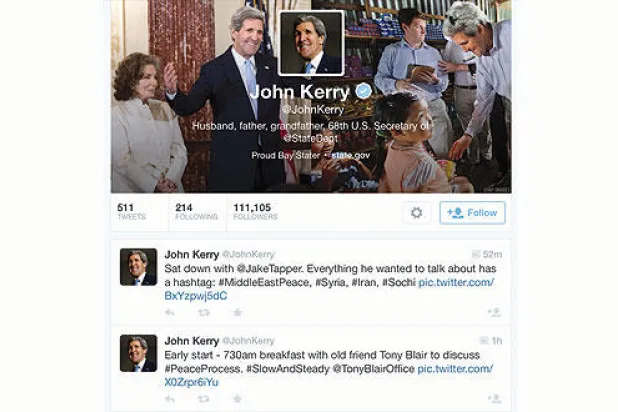This screenshot has width=618, height=412.
Task: Favorite the Jake Tapper tweet with star
Action: pos(237,313)
